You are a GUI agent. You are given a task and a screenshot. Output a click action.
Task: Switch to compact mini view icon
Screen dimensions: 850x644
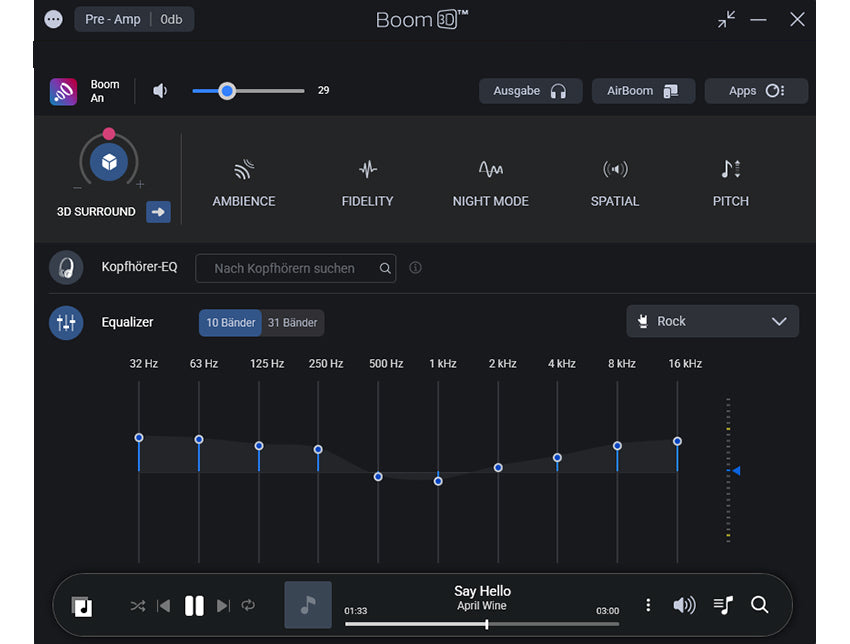point(726,20)
